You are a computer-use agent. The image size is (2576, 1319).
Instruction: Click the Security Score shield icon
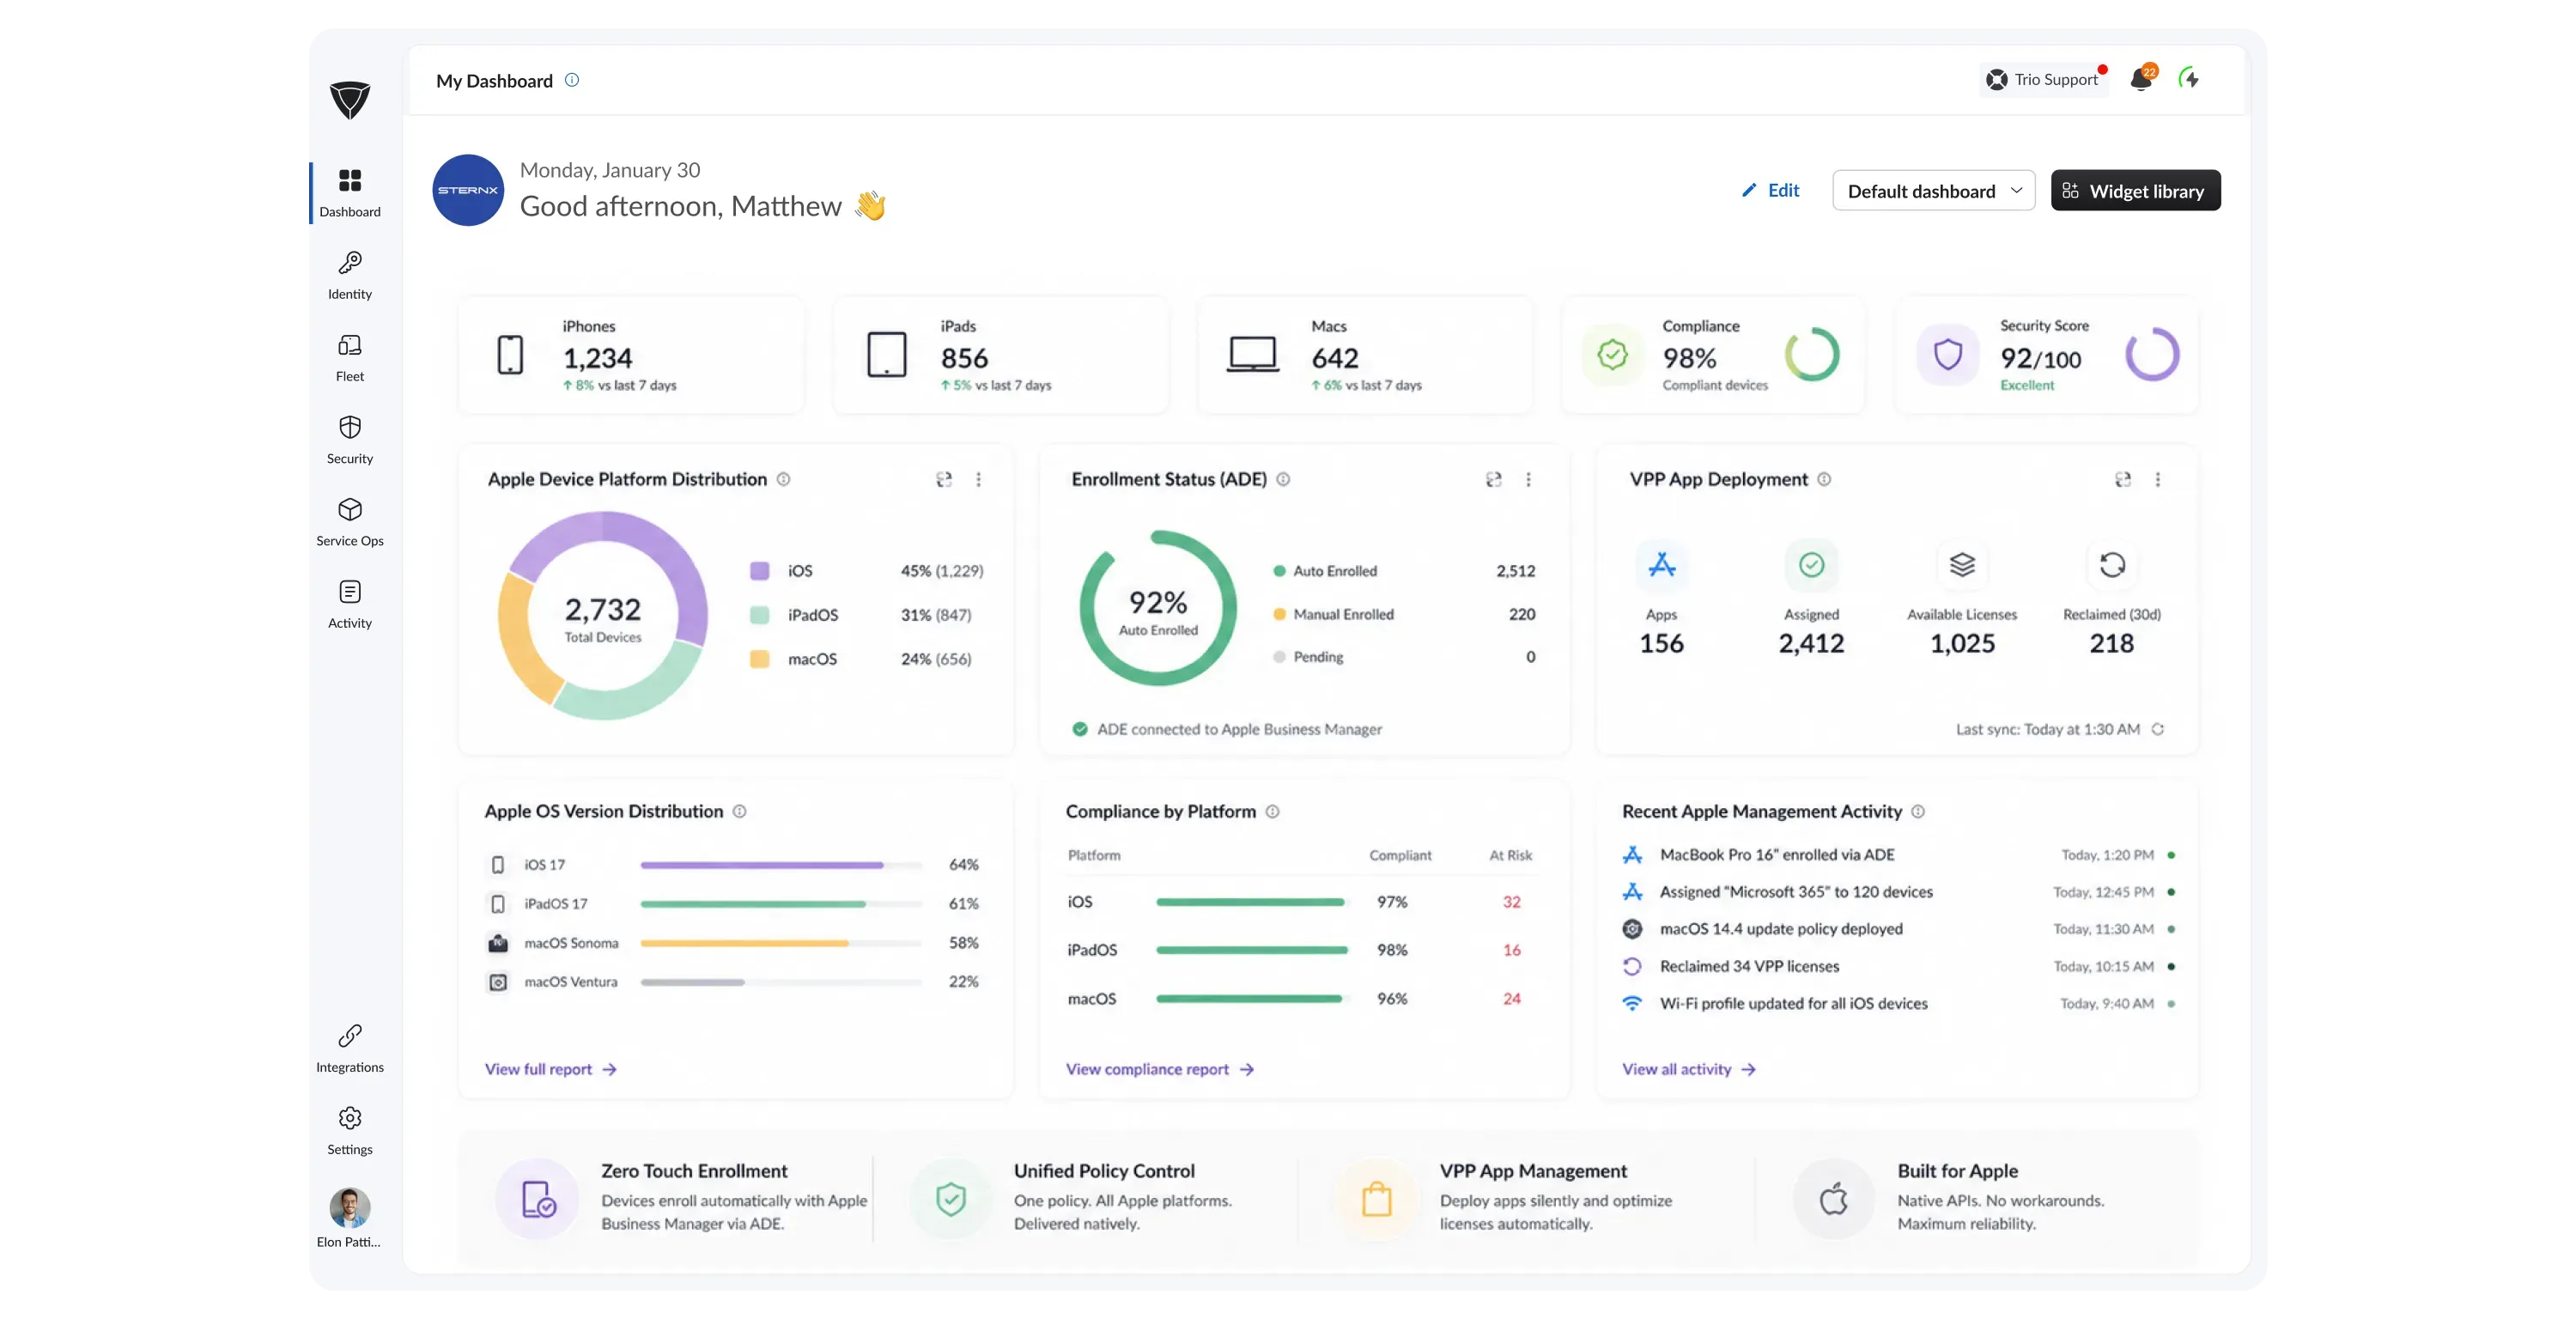tap(1947, 354)
